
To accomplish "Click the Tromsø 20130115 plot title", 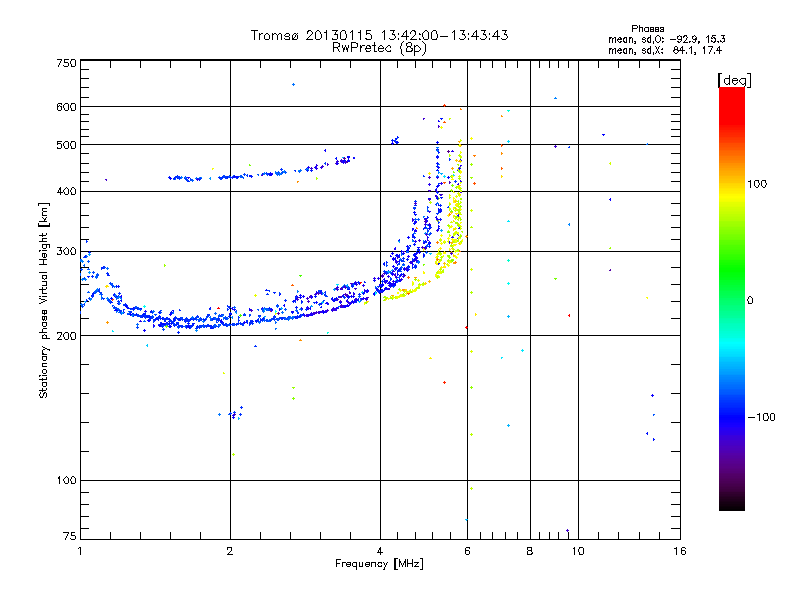I will (x=379, y=35).
